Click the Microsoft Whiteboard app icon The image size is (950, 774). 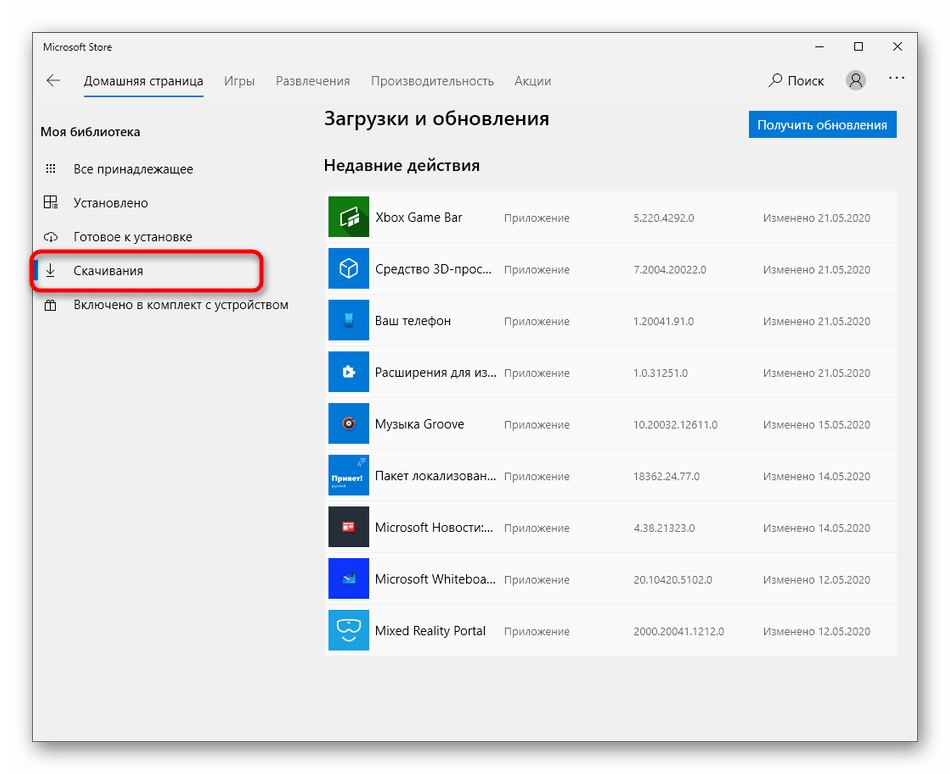click(x=348, y=579)
